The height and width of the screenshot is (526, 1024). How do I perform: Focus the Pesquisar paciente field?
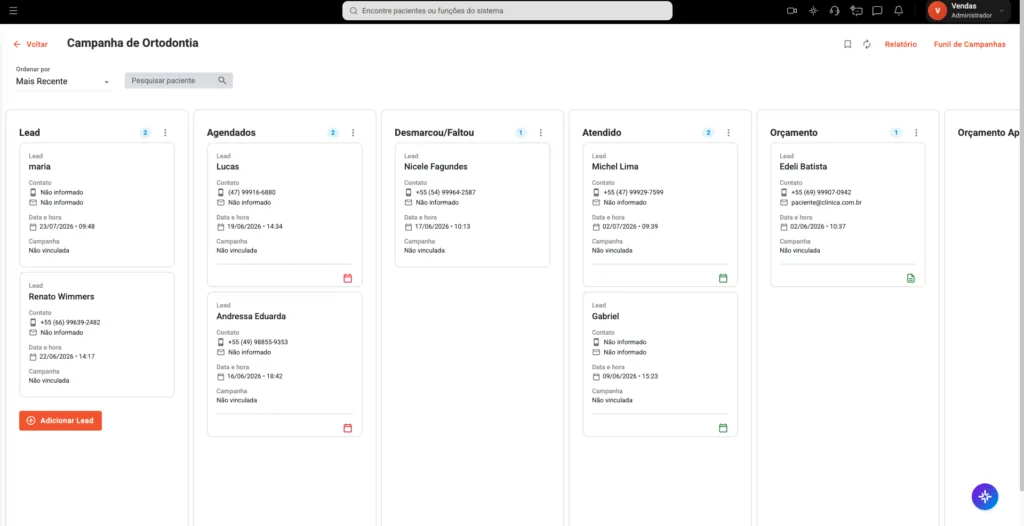pyautogui.click(x=178, y=80)
